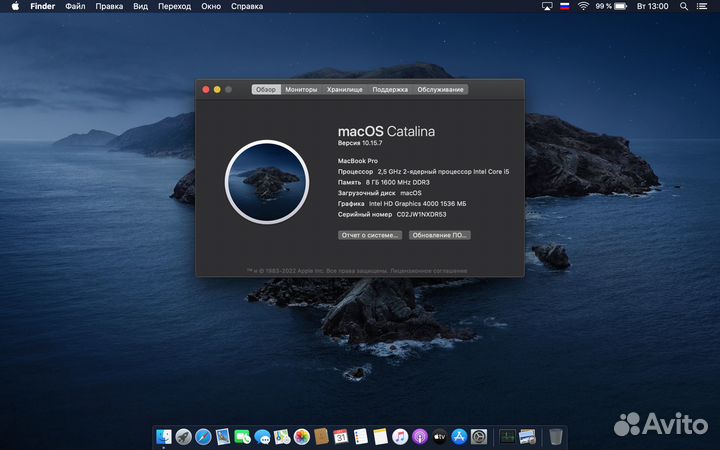Open System Preferences gear in Dock

479,436
